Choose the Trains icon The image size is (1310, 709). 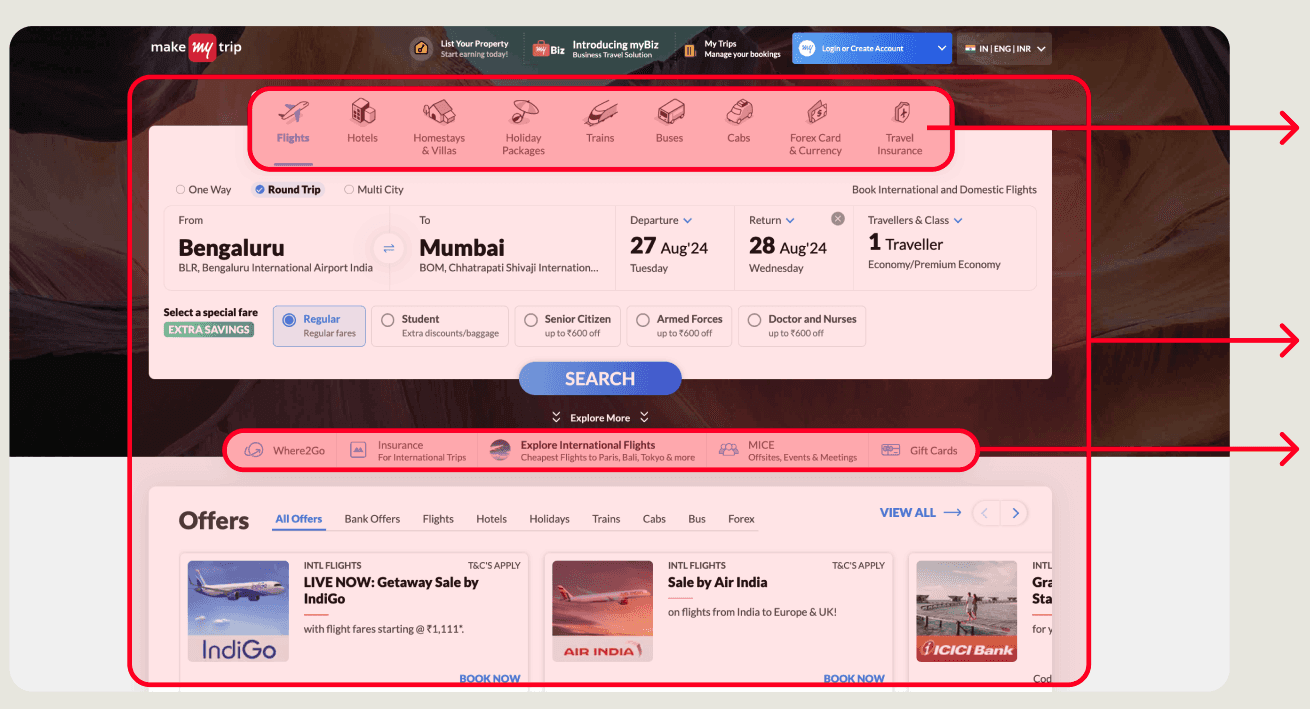600,111
